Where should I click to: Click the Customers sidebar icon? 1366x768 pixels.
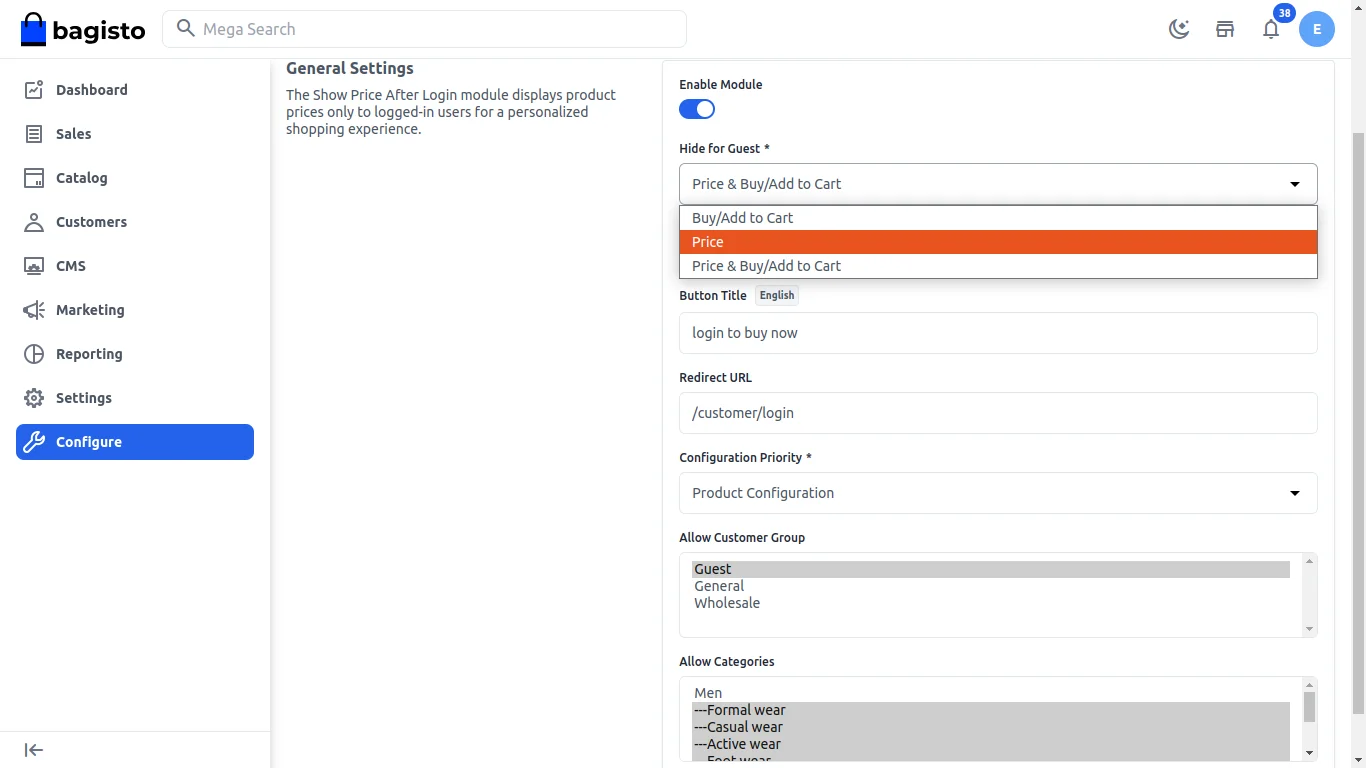coord(32,222)
